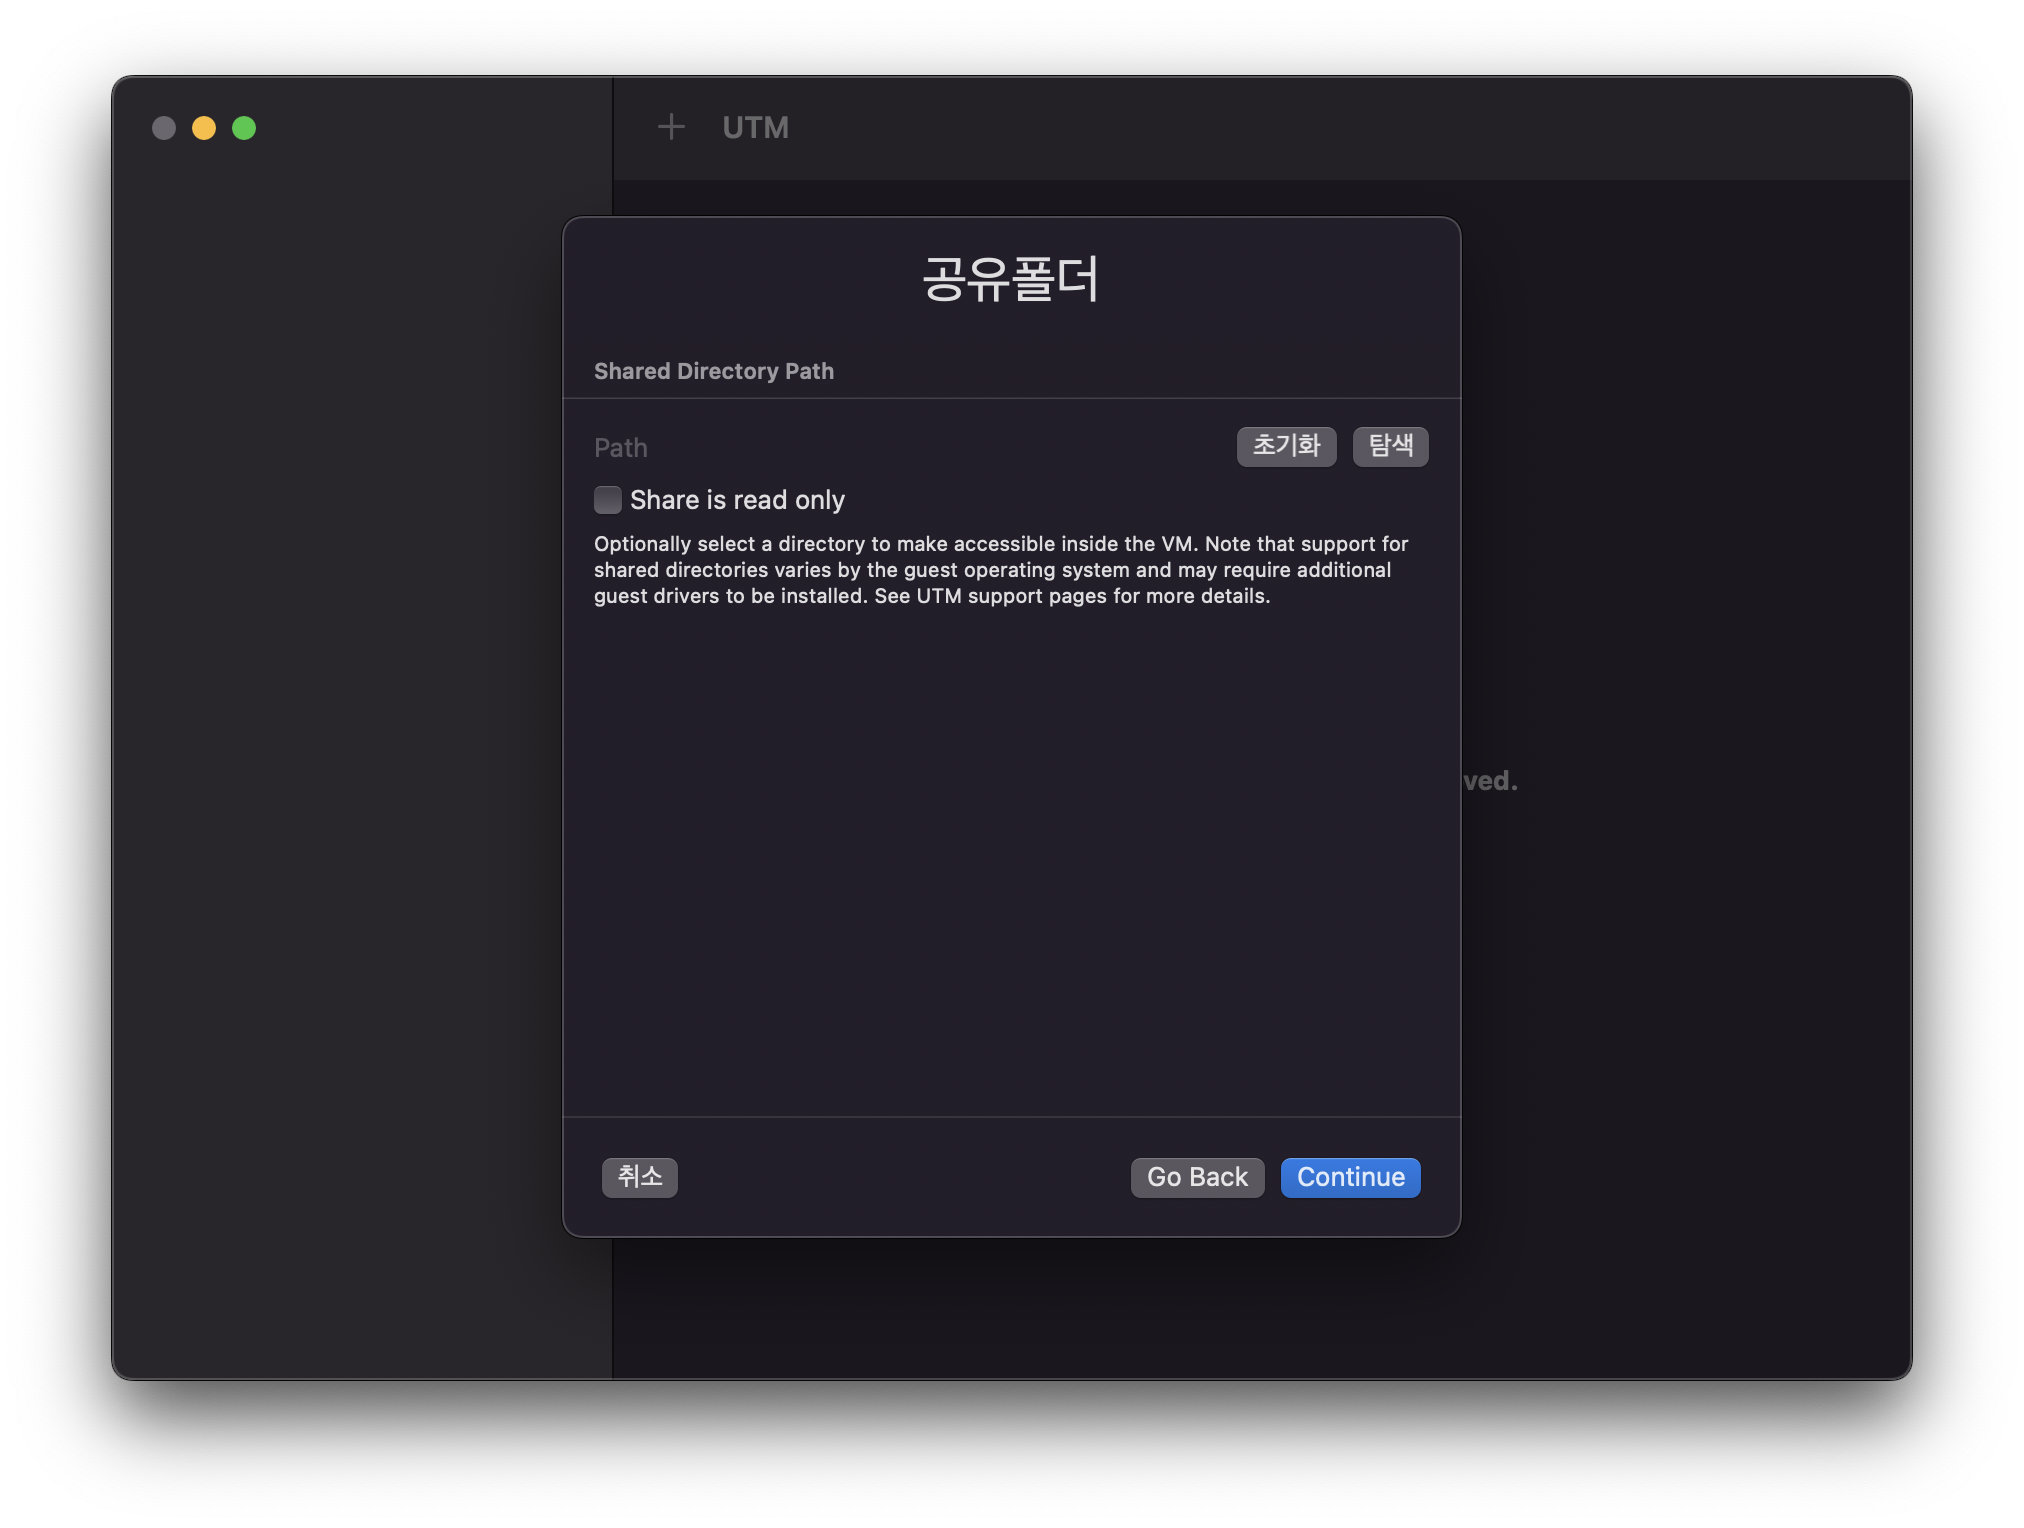Click the shared directory description paragraph
Viewport: 2024px width, 1528px height.
tap(1000, 570)
